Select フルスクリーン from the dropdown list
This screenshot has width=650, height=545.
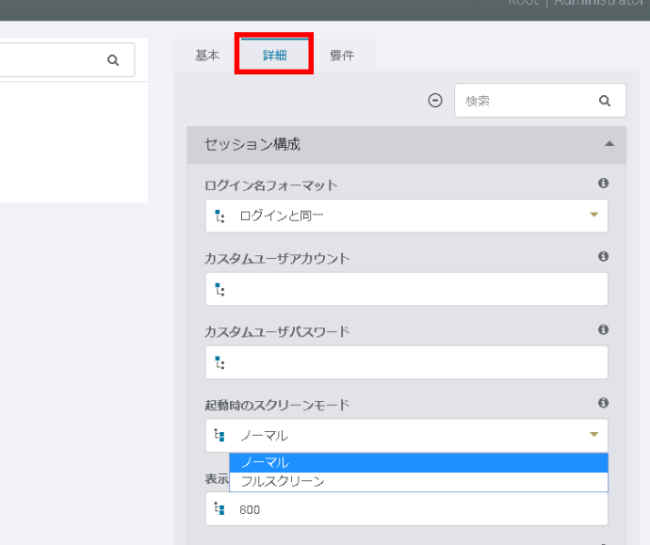click(283, 481)
